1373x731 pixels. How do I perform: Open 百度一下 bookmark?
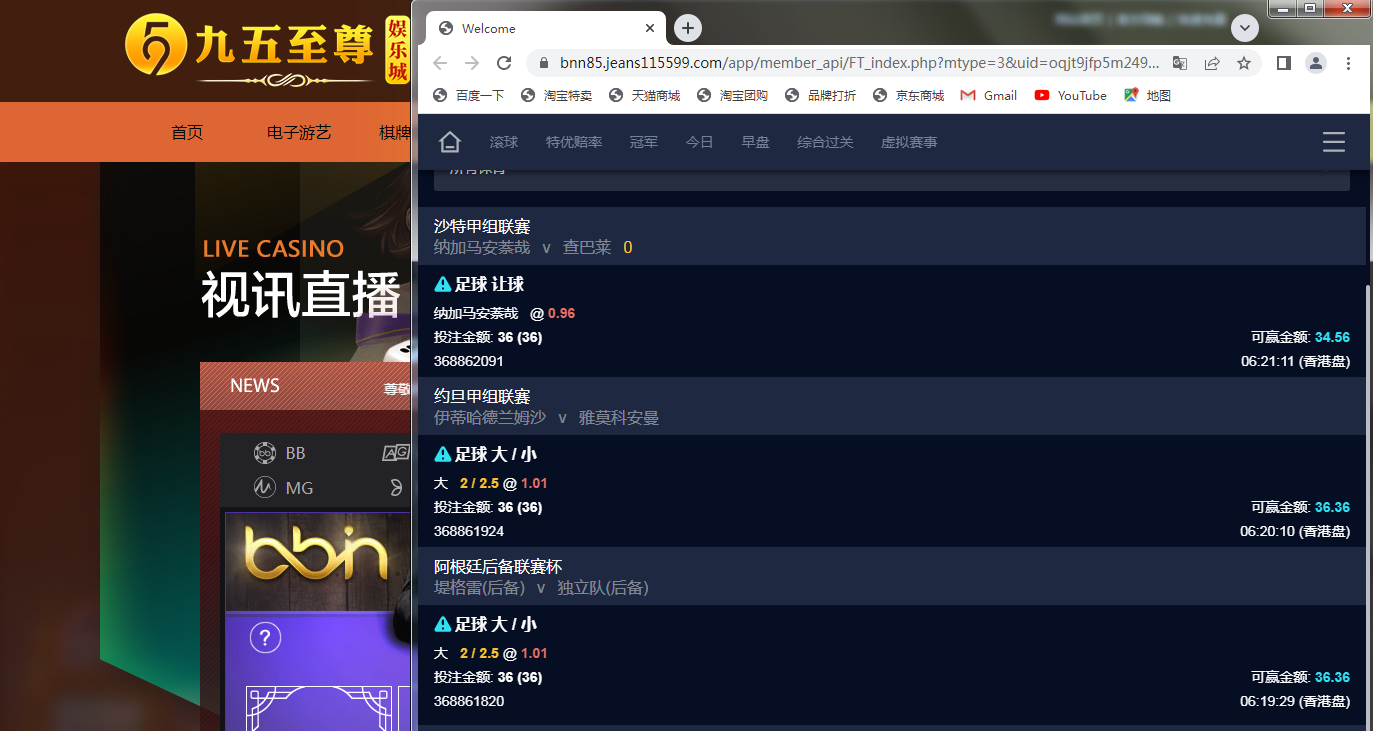pyautogui.click(x=468, y=96)
